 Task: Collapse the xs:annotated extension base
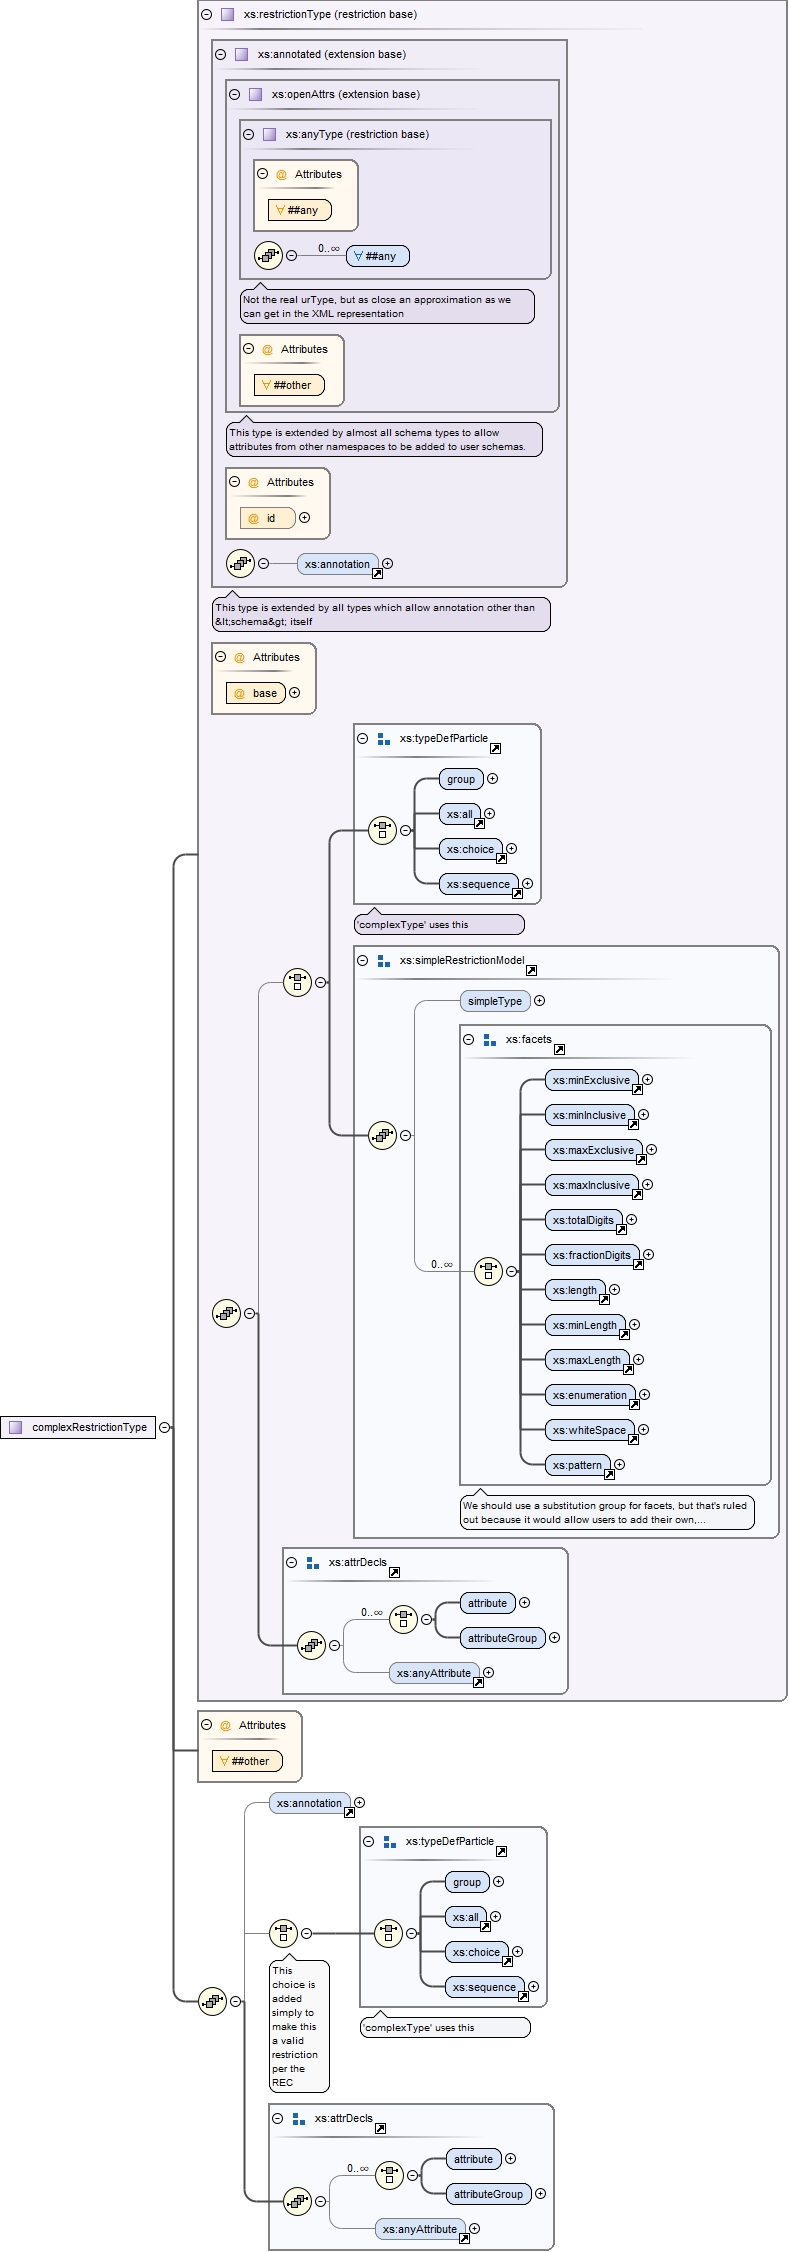[x=221, y=54]
